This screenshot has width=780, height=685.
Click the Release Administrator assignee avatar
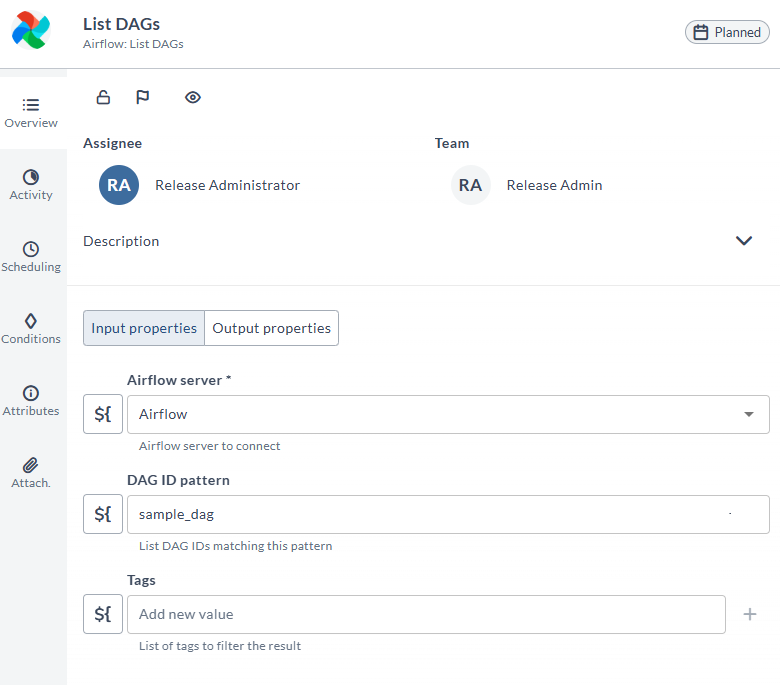click(119, 185)
